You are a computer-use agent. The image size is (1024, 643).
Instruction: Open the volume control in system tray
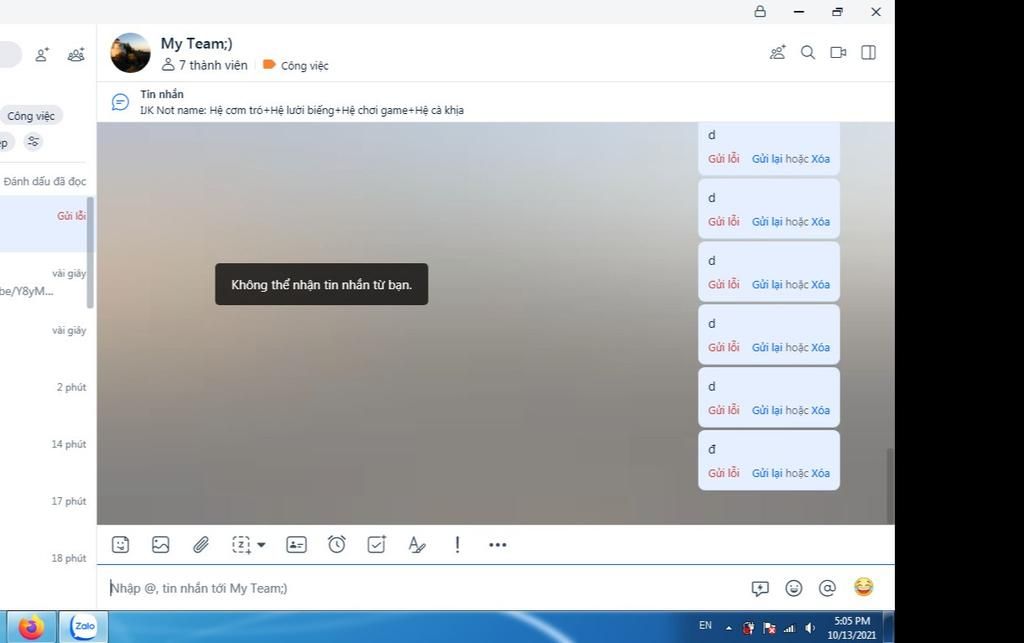point(810,628)
